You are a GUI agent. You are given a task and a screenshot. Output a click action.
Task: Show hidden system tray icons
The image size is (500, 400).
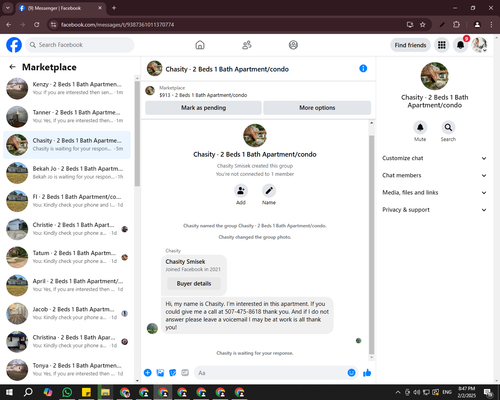(398, 392)
